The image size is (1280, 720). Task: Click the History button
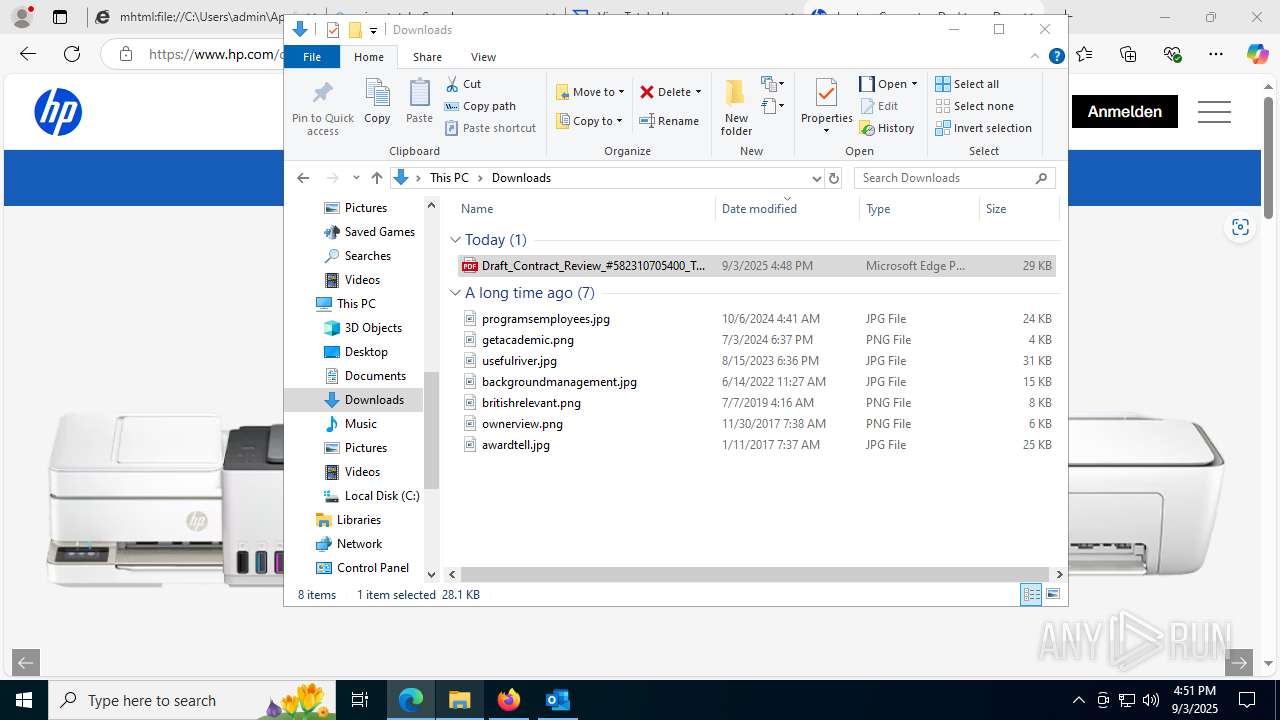pyautogui.click(x=888, y=128)
